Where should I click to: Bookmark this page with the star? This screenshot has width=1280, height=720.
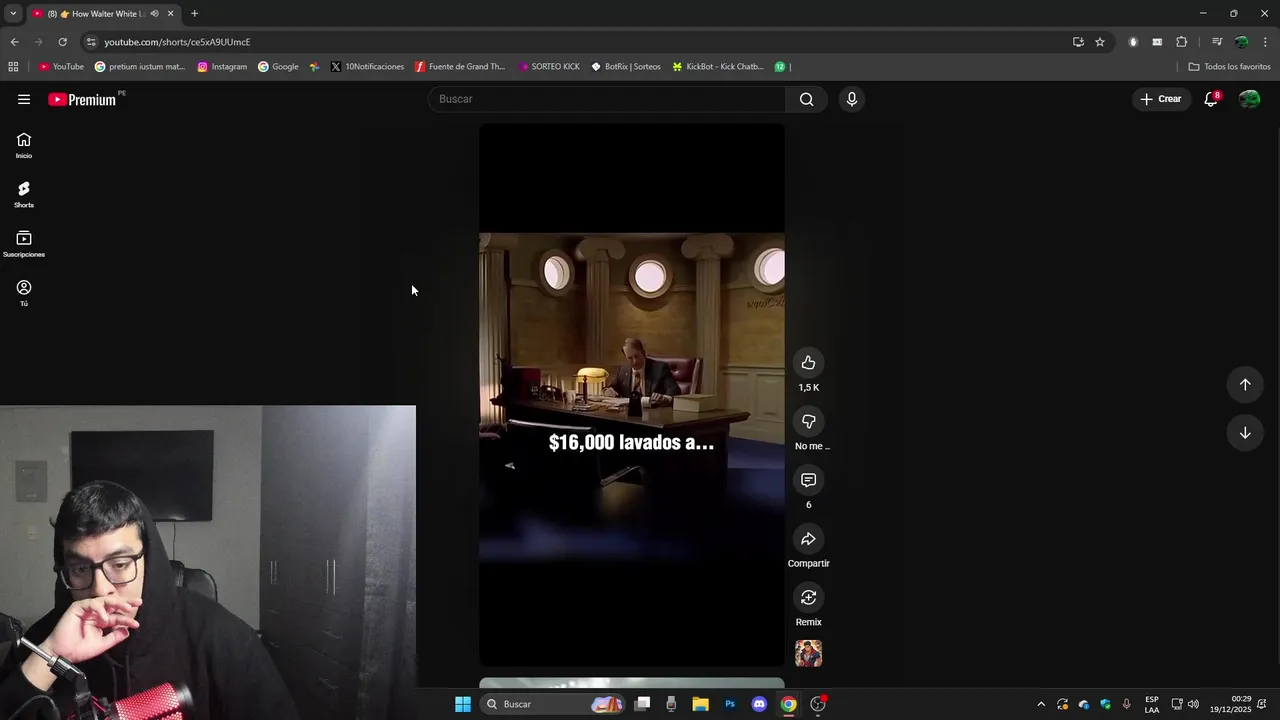point(1100,42)
